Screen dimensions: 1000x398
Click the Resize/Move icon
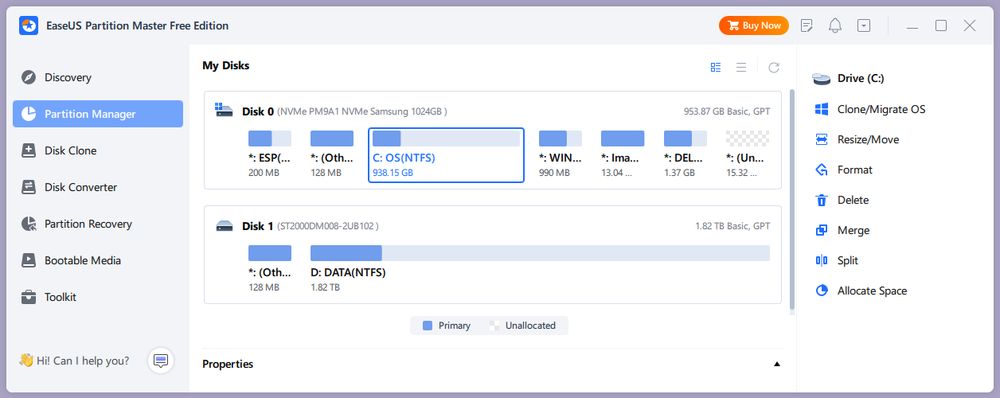tap(821, 140)
